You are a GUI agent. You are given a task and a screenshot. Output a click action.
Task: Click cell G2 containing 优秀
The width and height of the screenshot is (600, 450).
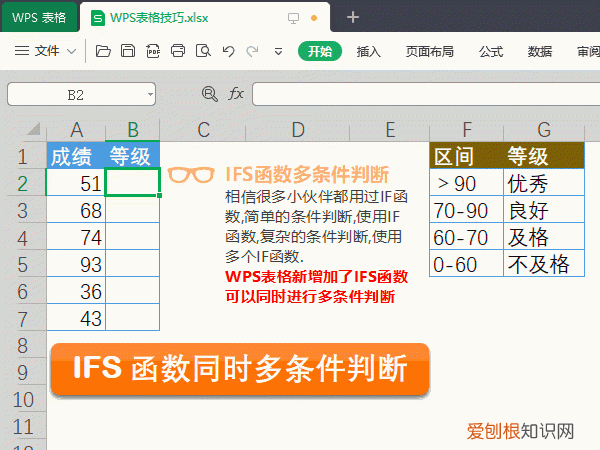tap(544, 183)
